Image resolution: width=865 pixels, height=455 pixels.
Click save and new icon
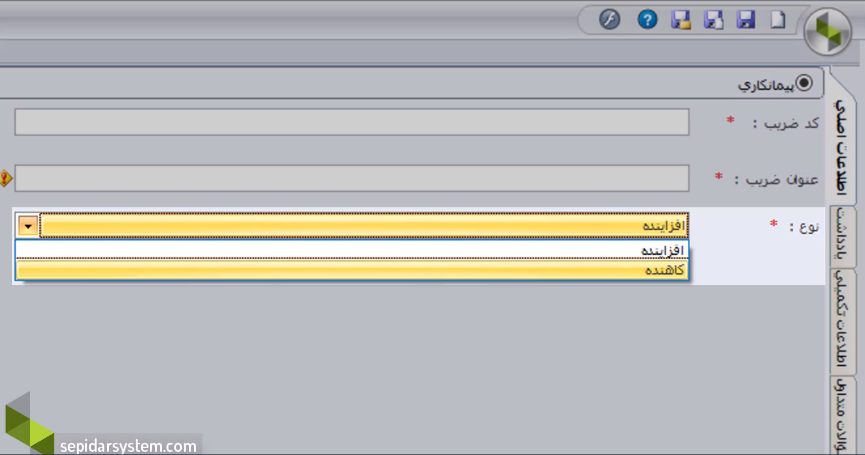click(713, 19)
